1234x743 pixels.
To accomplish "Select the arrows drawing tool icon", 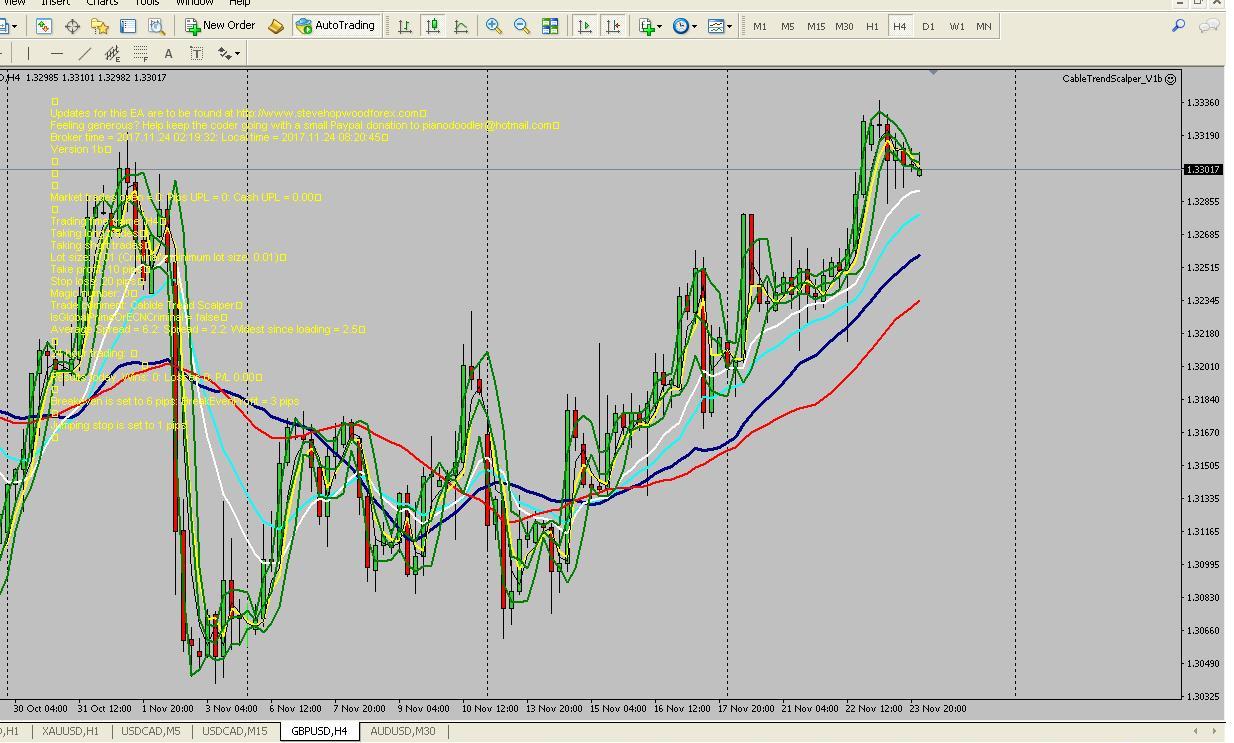I will pyautogui.click(x=224, y=53).
